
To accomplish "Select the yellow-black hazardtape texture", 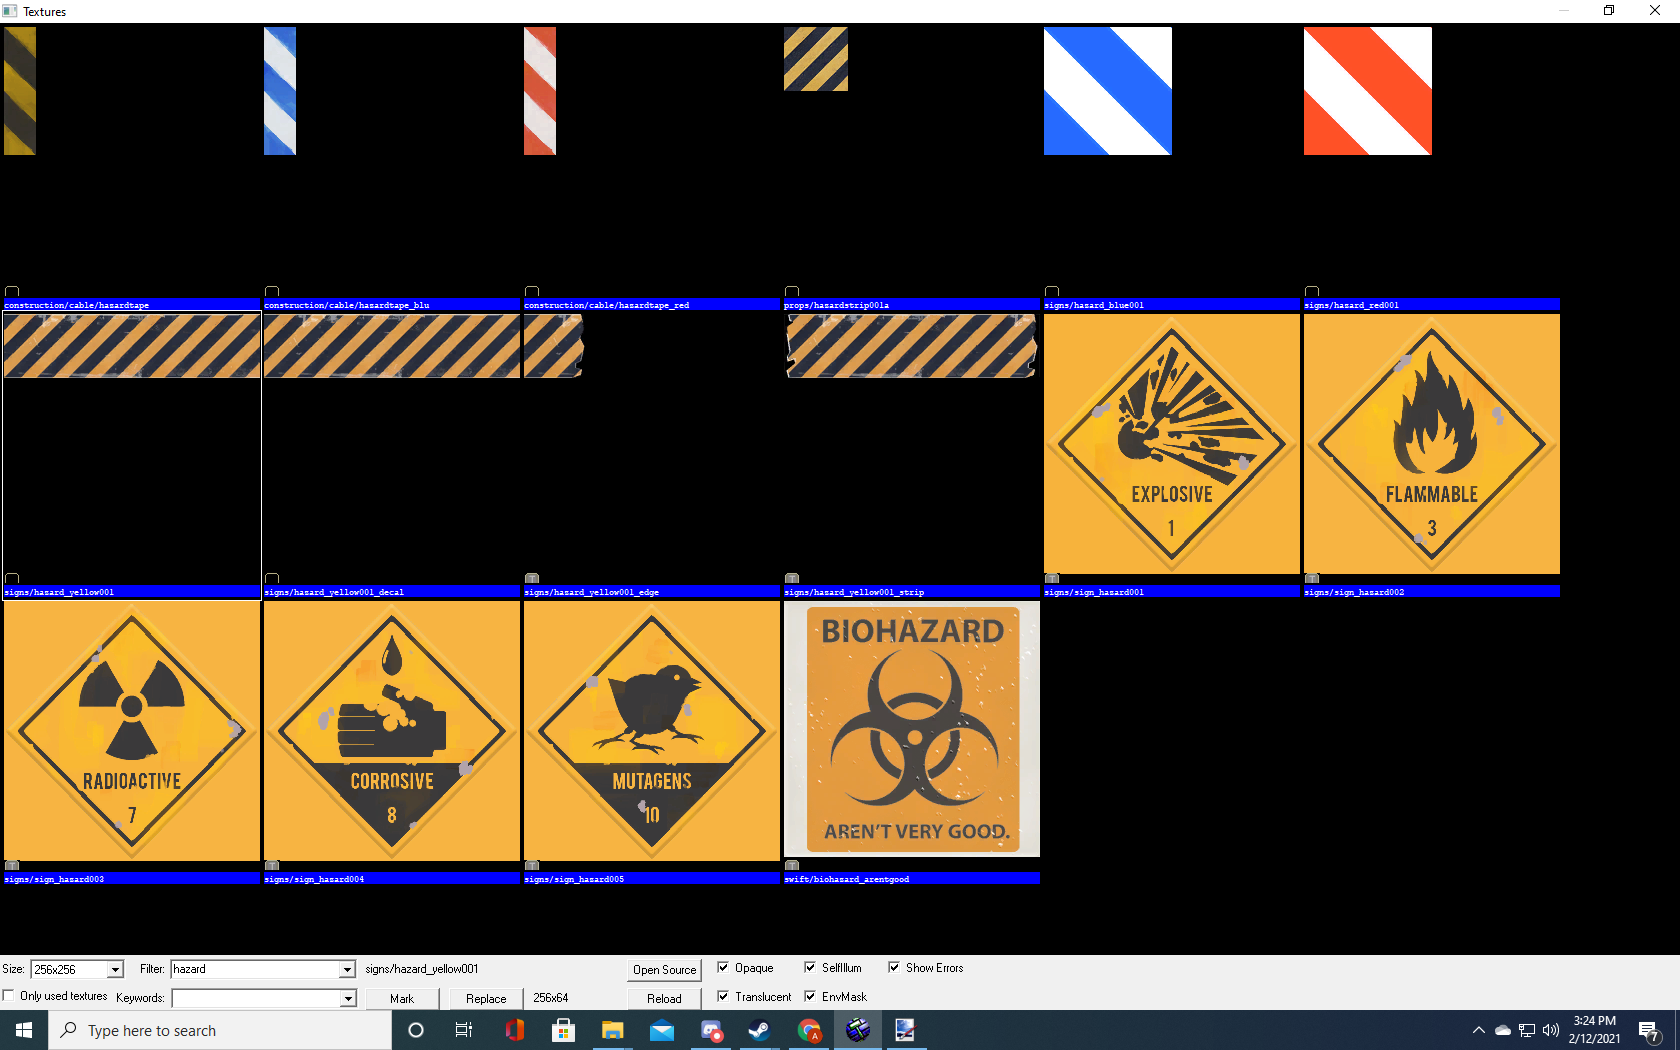I will click(20, 91).
